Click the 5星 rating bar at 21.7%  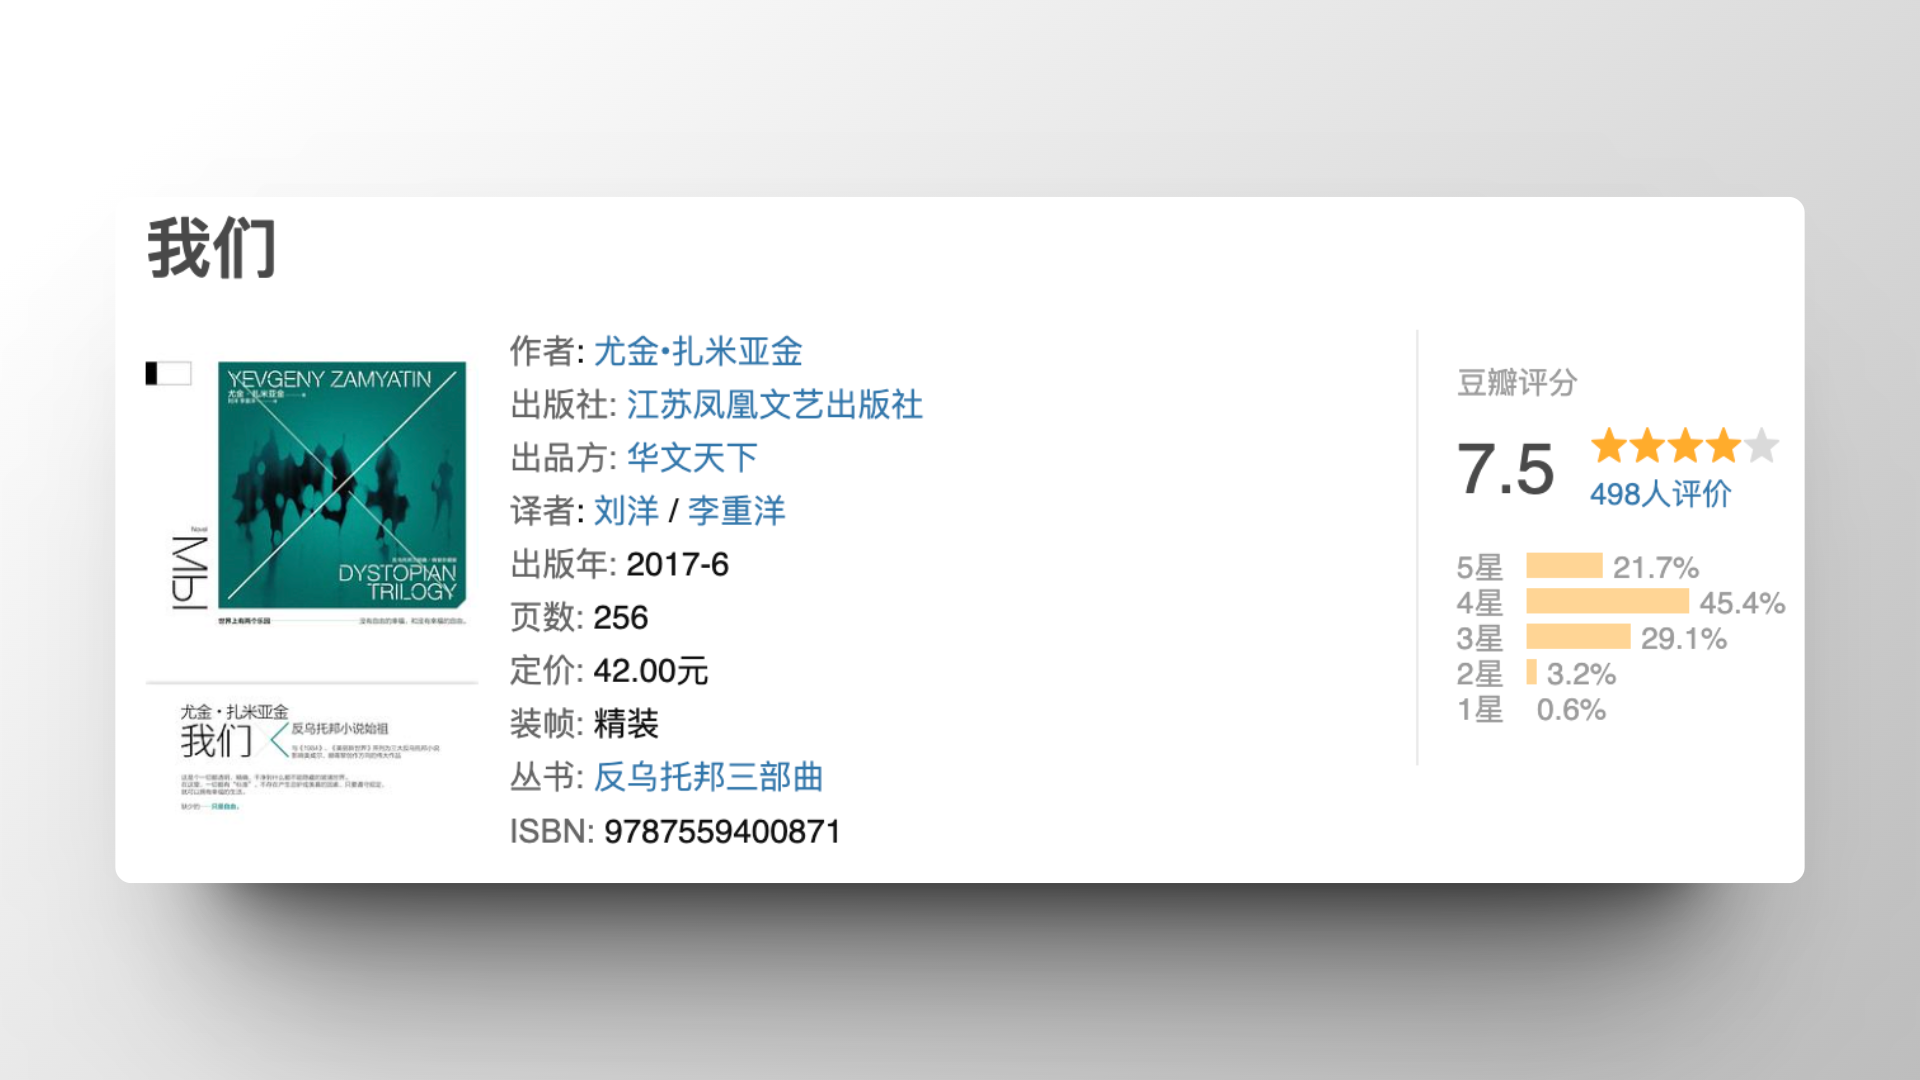point(1564,566)
